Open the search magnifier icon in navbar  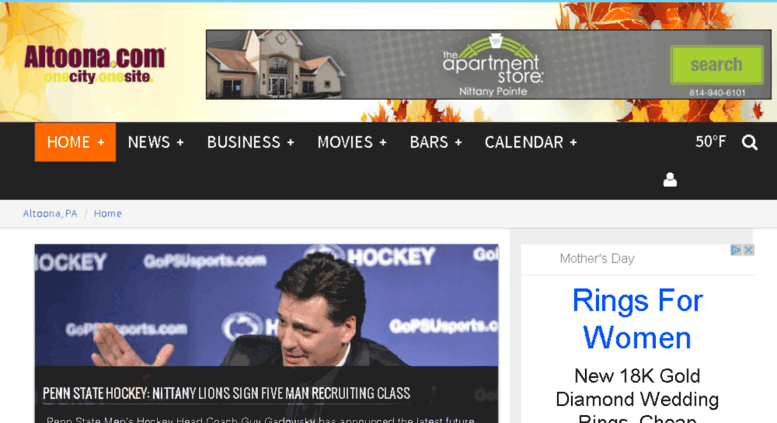coord(749,143)
